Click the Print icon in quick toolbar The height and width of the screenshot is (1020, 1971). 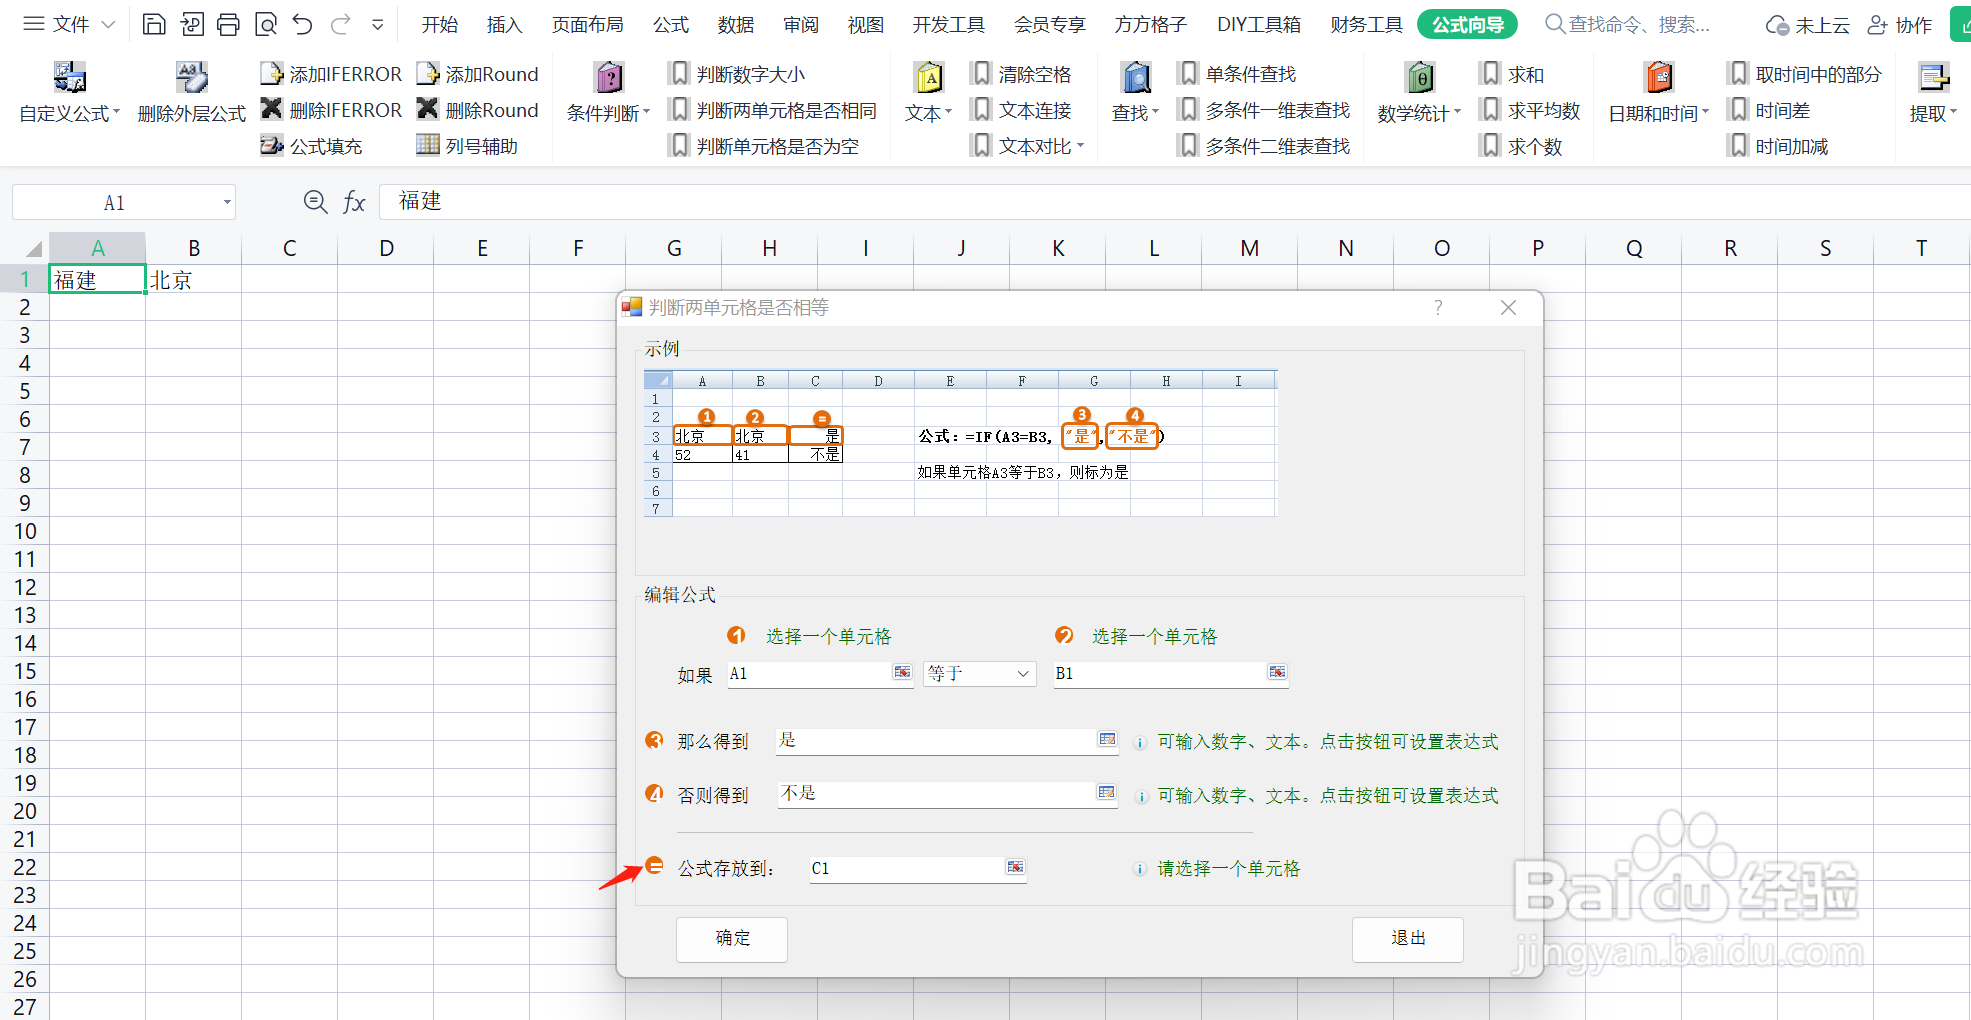coord(228,24)
